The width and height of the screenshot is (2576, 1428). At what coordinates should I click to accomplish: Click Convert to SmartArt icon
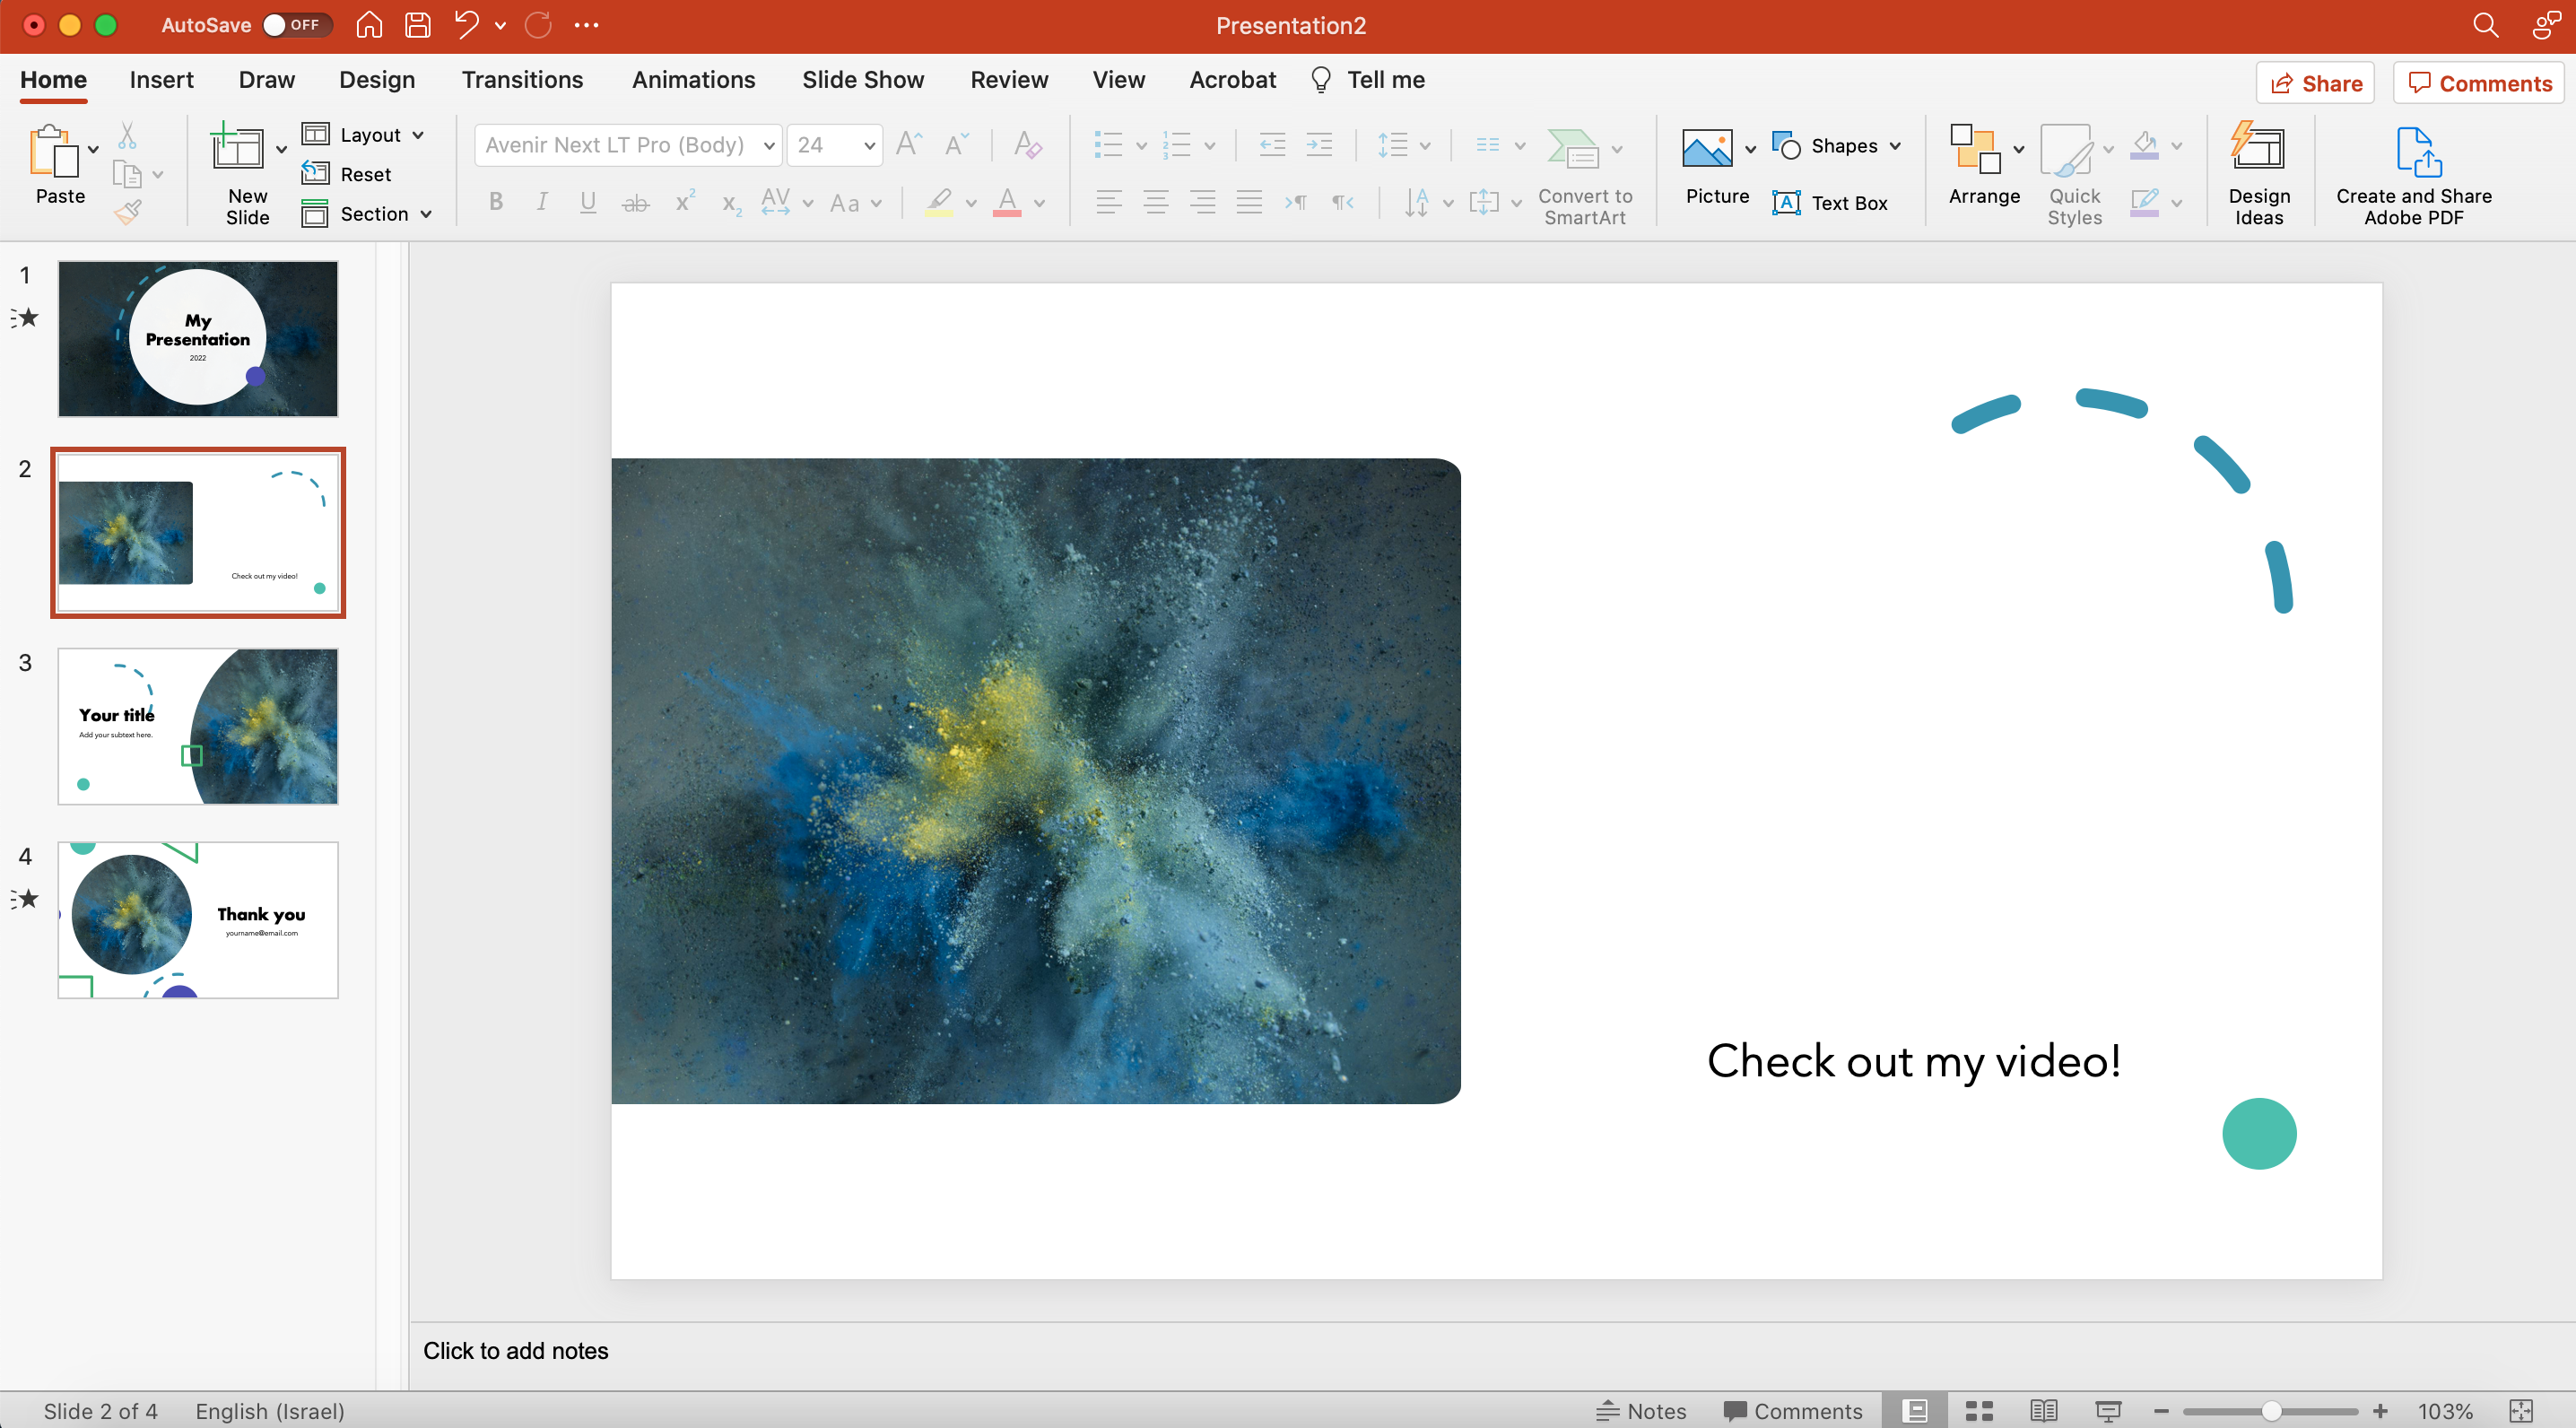click(x=1573, y=150)
